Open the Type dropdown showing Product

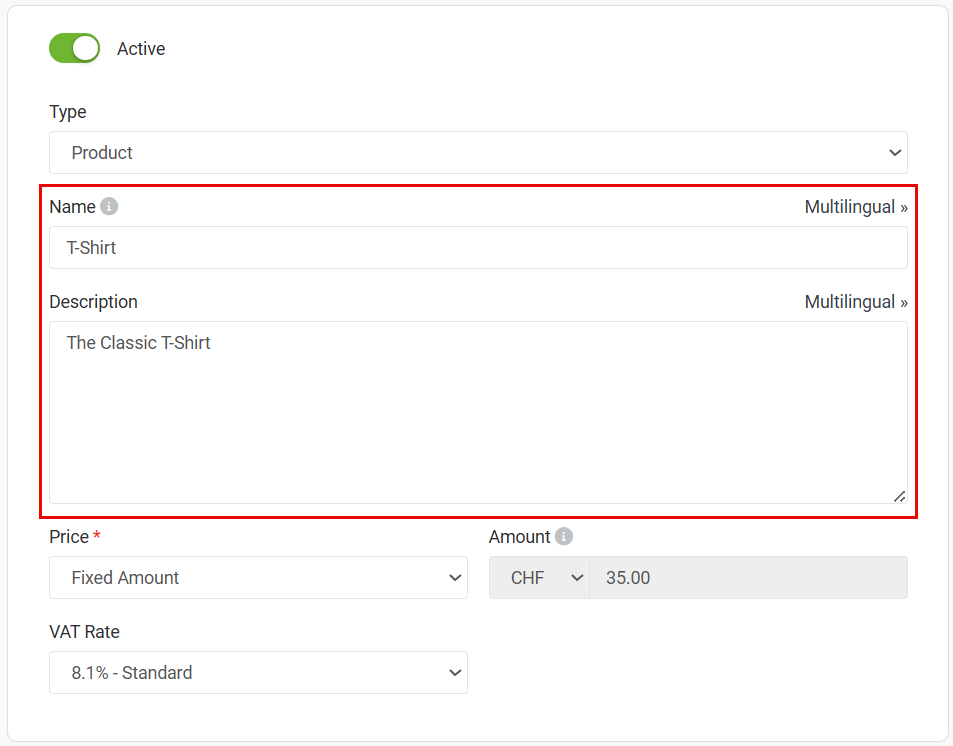(x=478, y=153)
